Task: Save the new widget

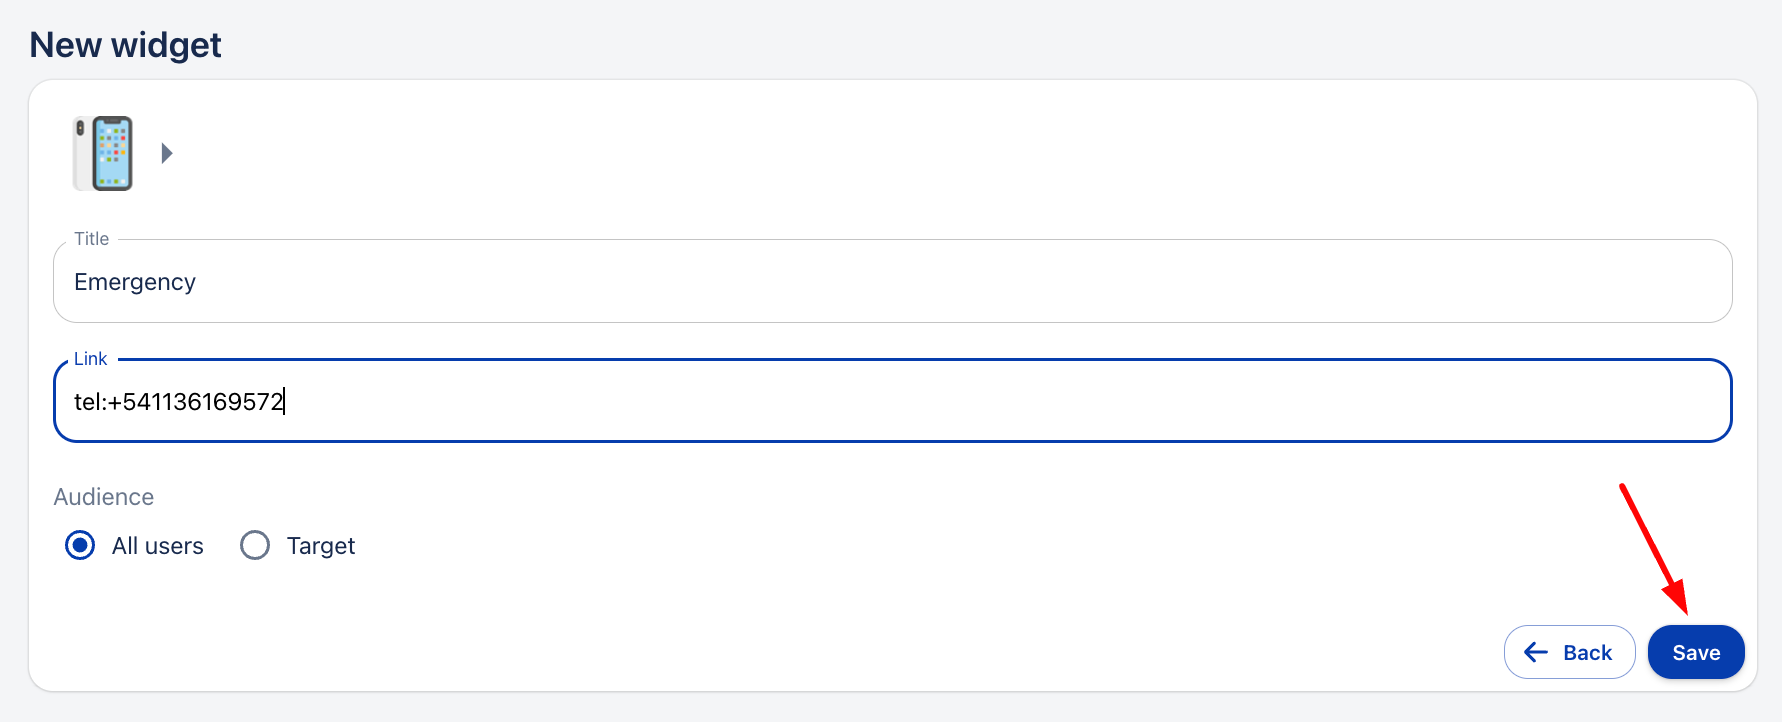Action: tap(1695, 652)
